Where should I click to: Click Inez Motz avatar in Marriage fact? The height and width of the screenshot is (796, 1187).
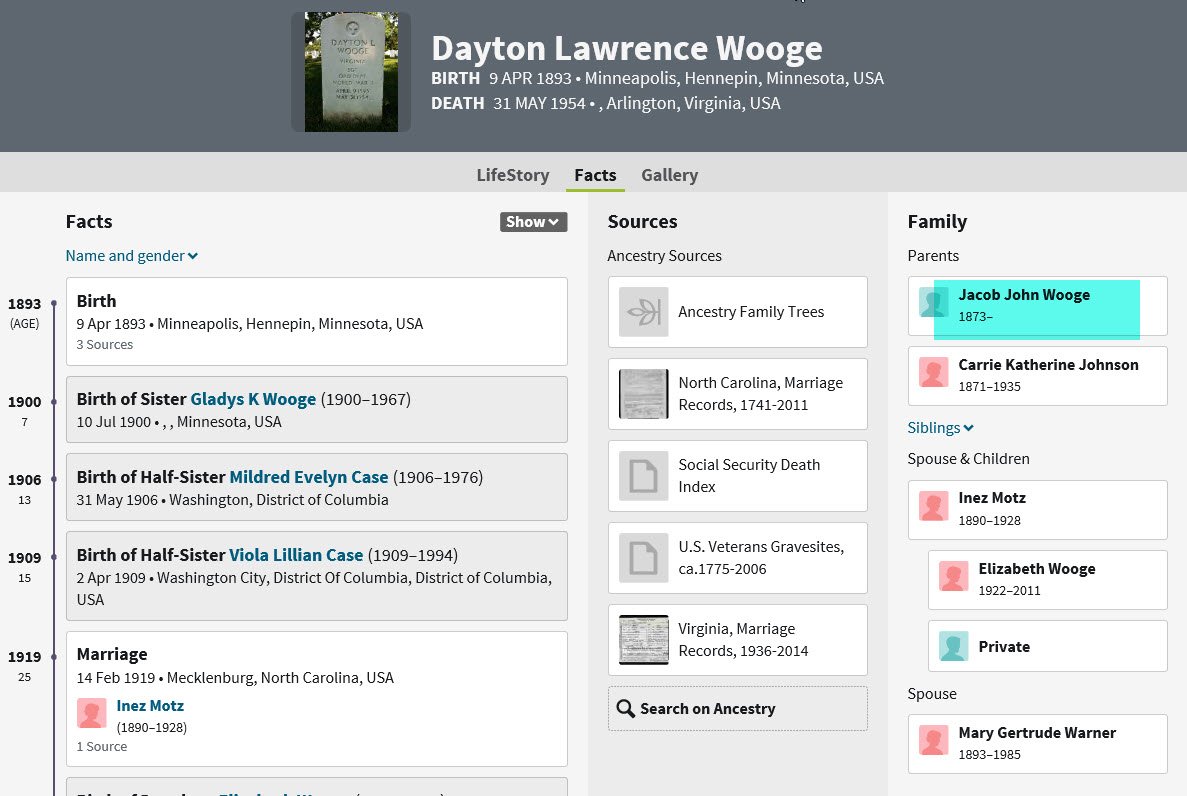coord(92,713)
